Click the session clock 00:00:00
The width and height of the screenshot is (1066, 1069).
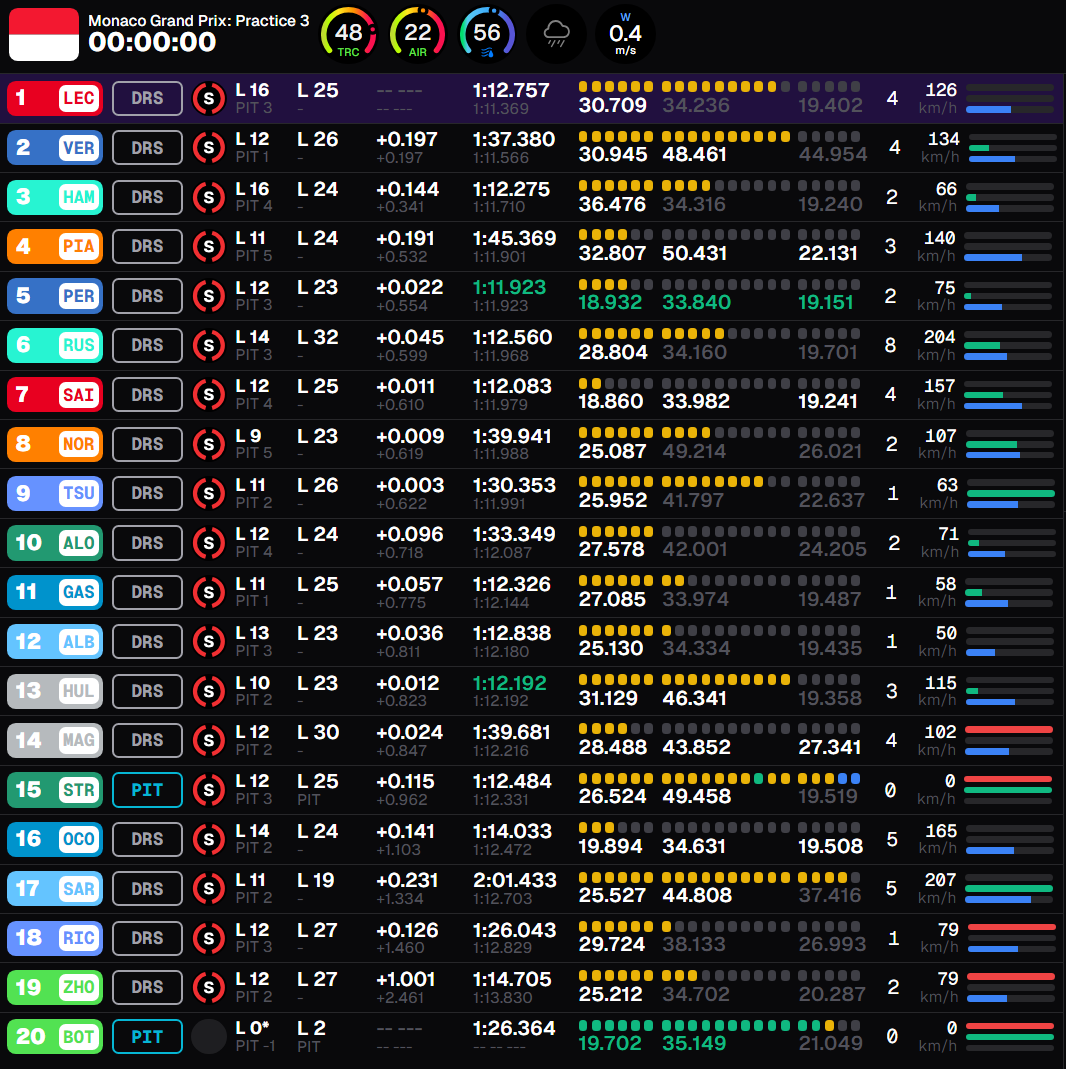152,43
